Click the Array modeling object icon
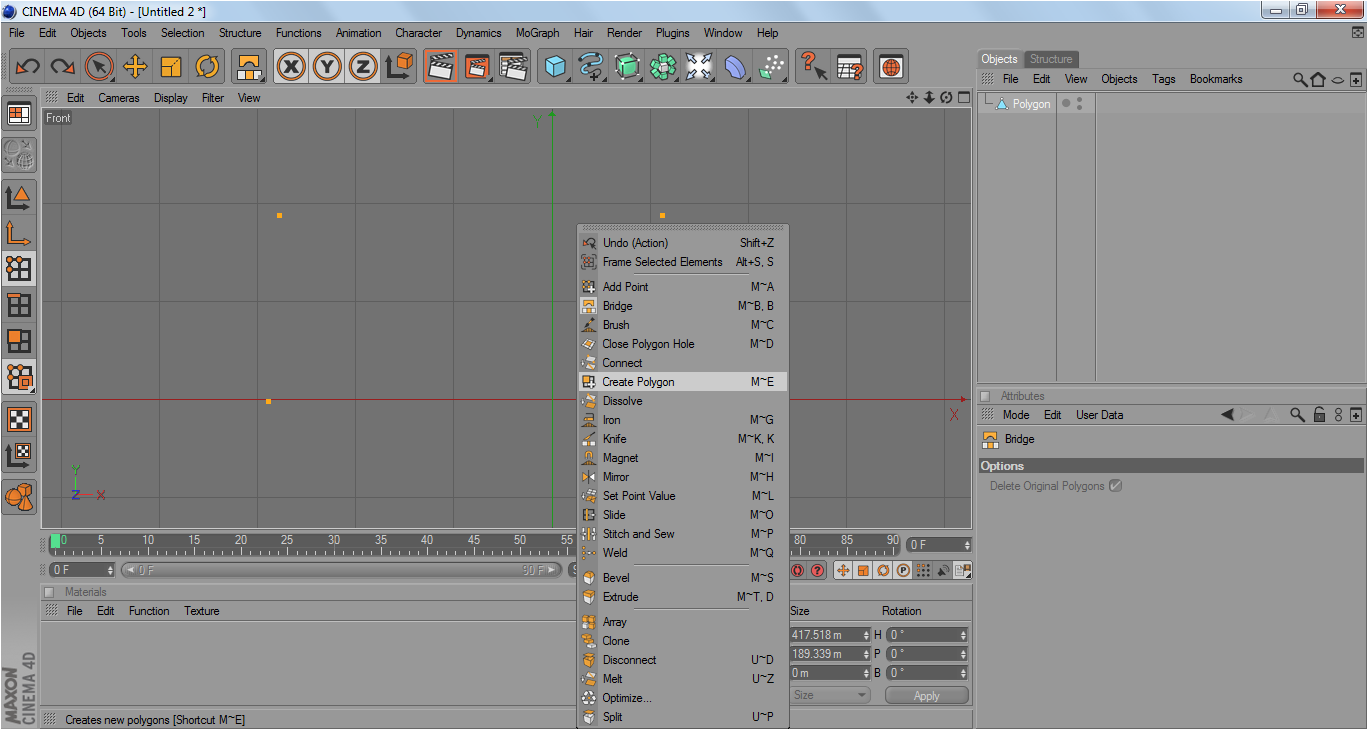1368x729 pixels. pos(663,67)
